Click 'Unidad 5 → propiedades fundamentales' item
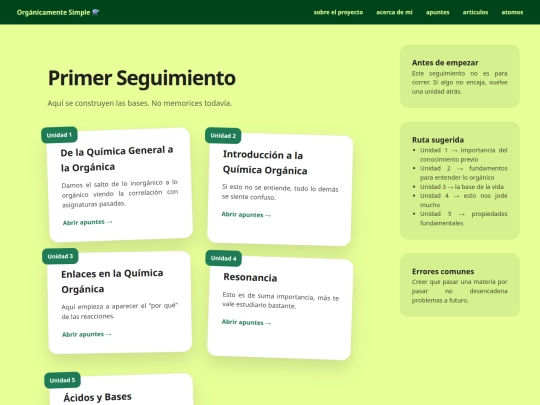This screenshot has height=405, width=540. coord(463,218)
